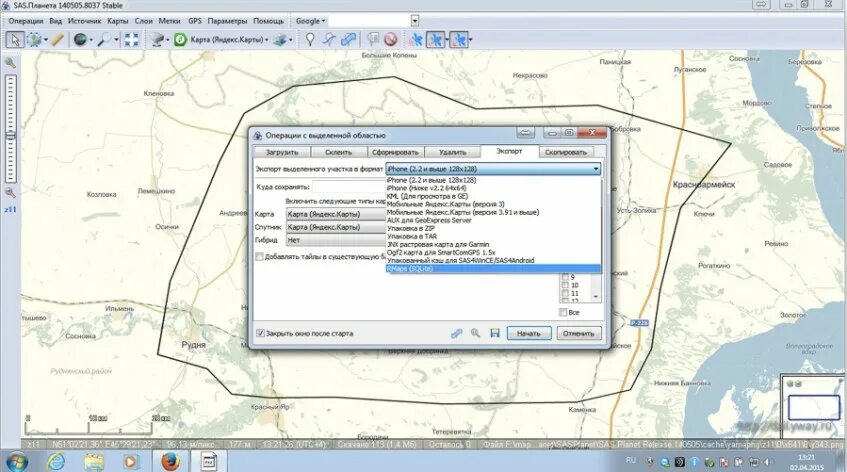Screen dimensions: 847x472
Task: Check the Все zoom levels box
Action: (x=563, y=312)
